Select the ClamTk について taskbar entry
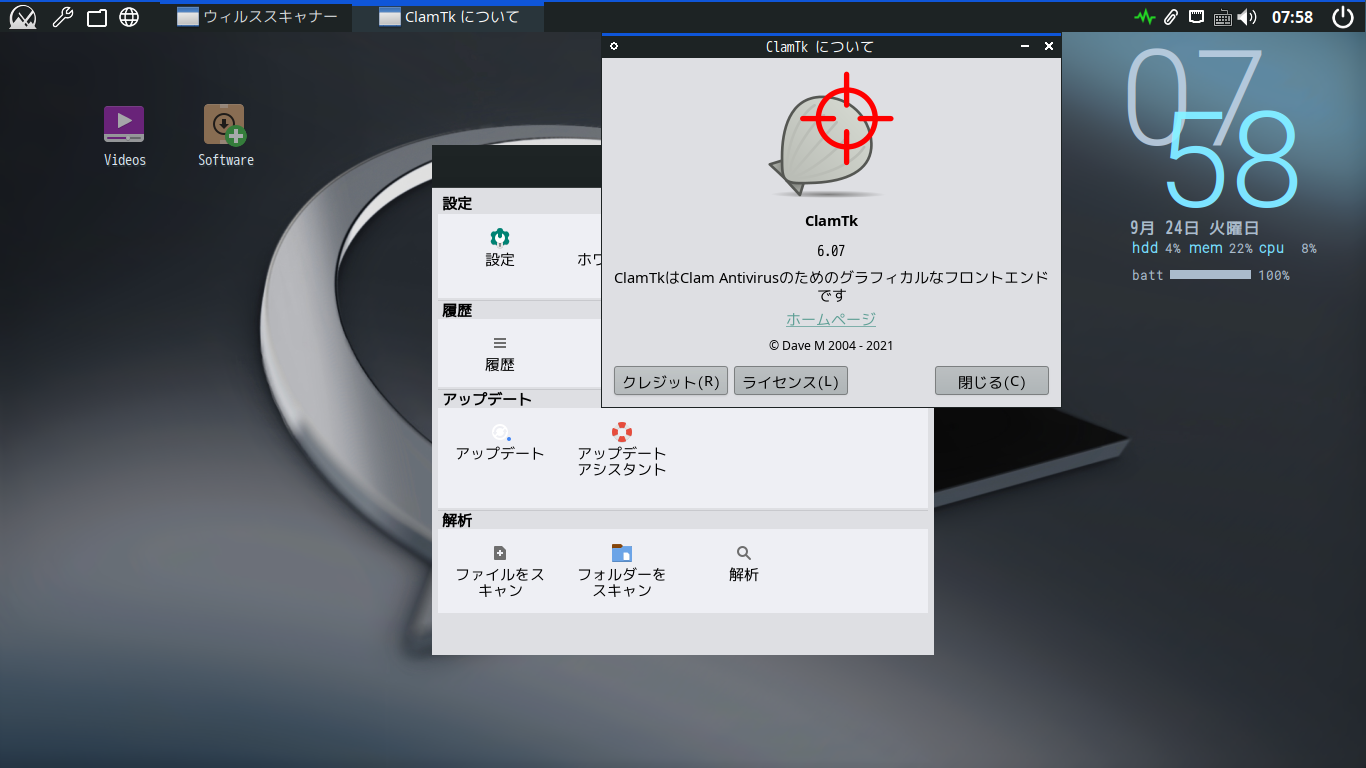Image resolution: width=1366 pixels, height=768 pixels. pos(447,16)
